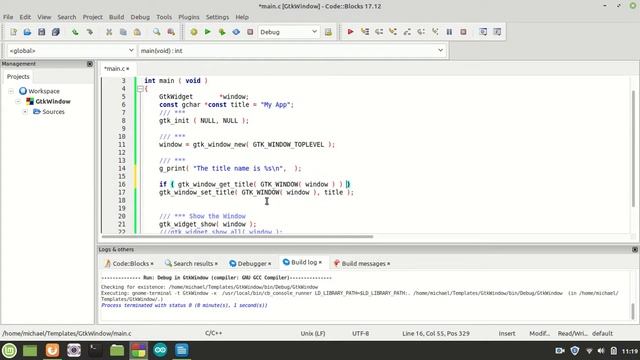Select the Build log tab

click(303, 262)
